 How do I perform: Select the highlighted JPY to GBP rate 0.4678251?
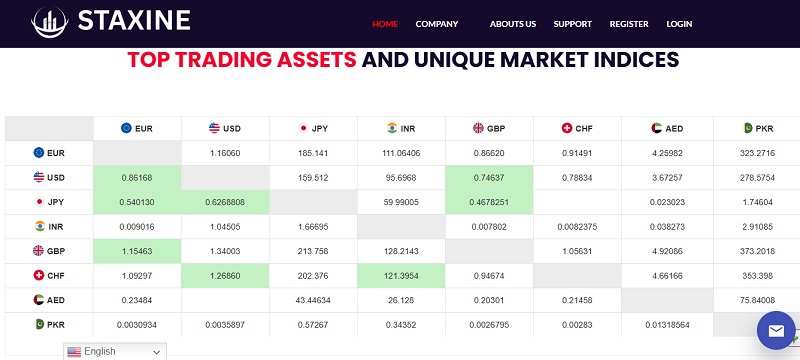pyautogui.click(x=489, y=202)
